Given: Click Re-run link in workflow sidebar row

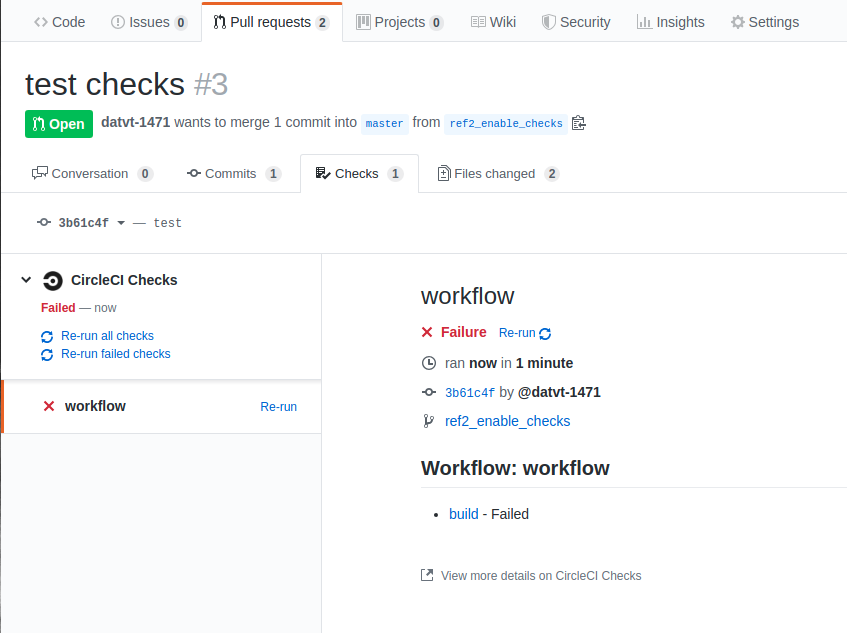Looking at the screenshot, I should click(x=278, y=407).
